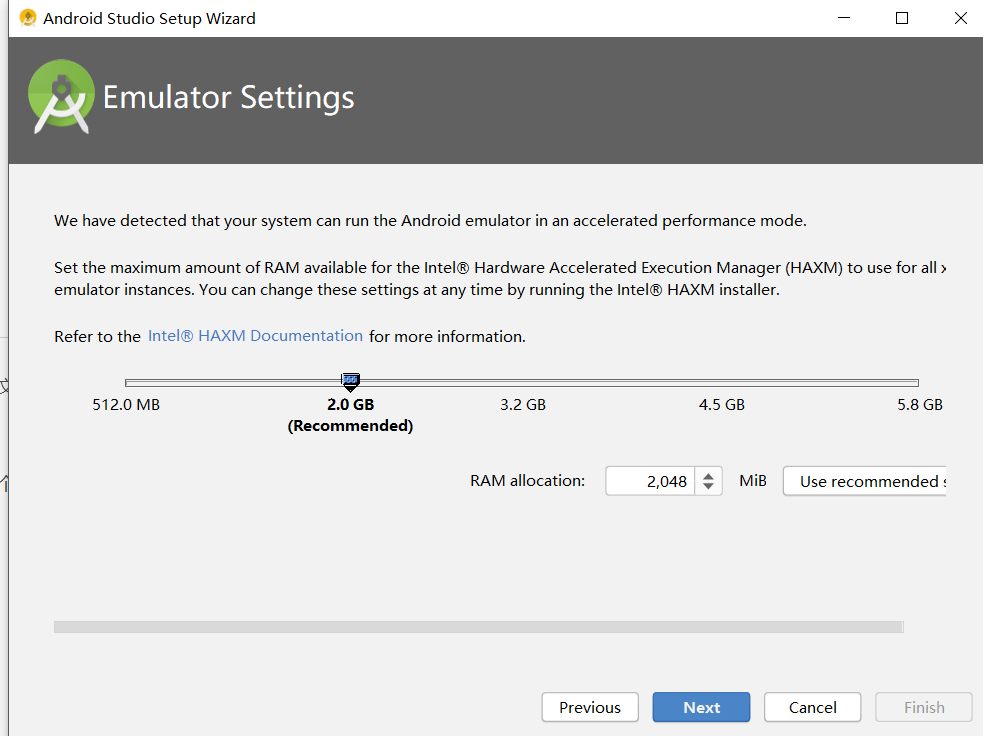Image resolution: width=983 pixels, height=736 pixels.
Task: Increase RAM allocation using the up stepper arrow
Action: (x=709, y=475)
